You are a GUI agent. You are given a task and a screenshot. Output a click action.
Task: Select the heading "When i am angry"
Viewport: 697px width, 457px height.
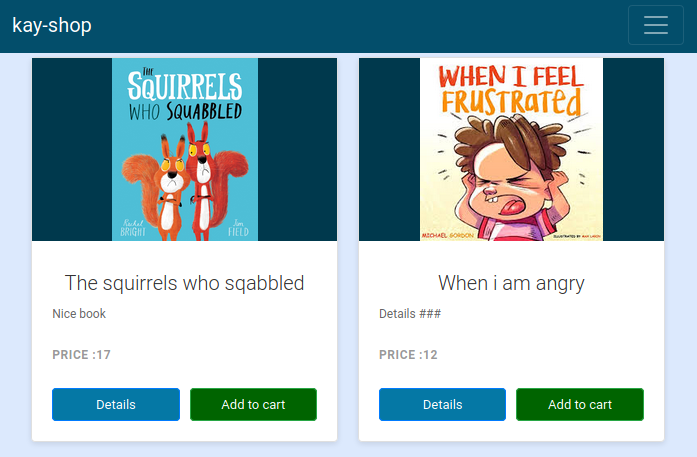click(511, 283)
